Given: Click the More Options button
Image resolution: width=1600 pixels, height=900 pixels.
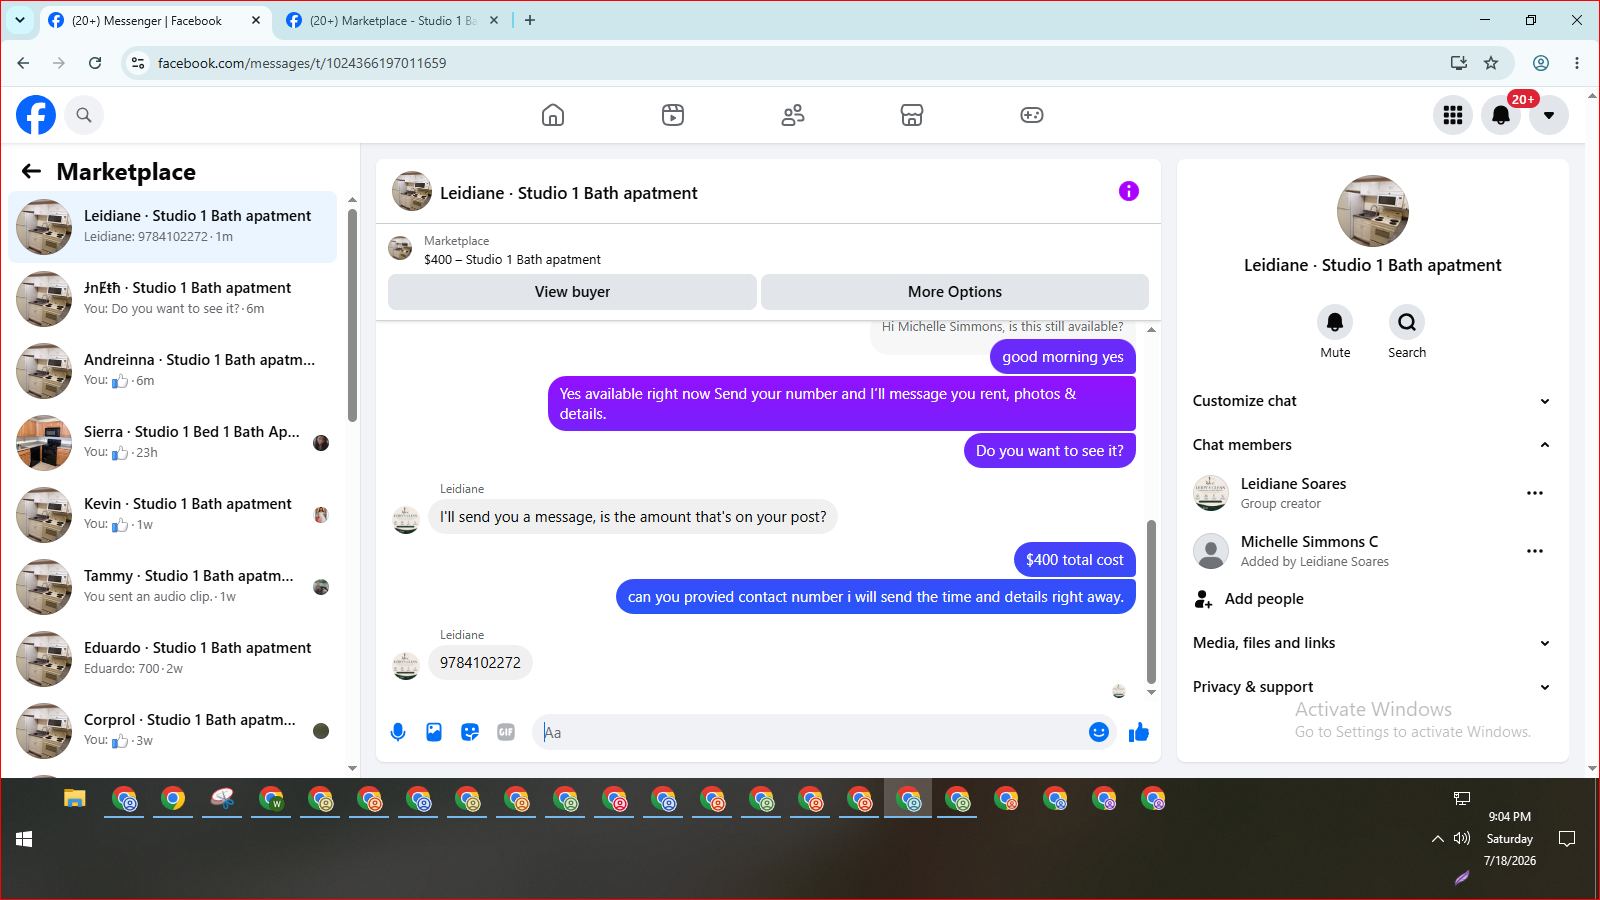Looking at the screenshot, I should (x=955, y=292).
